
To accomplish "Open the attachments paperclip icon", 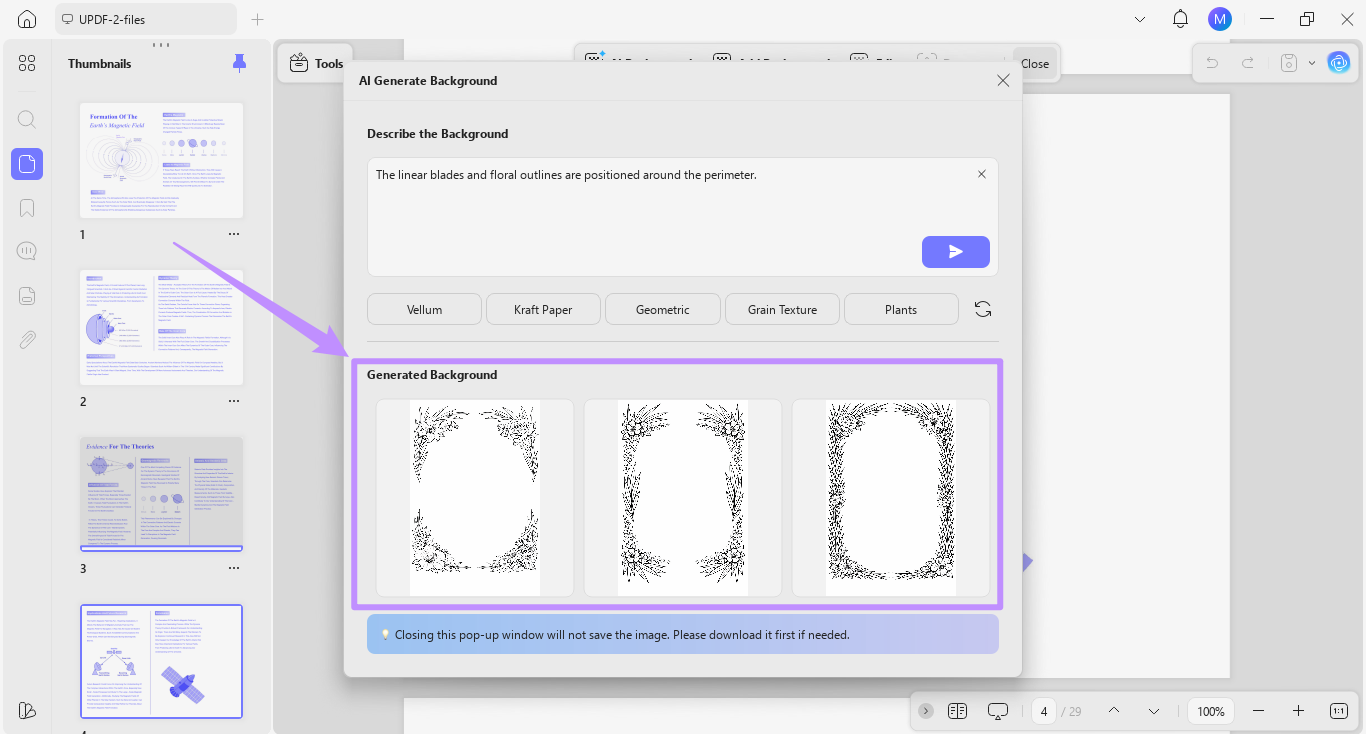I will pyautogui.click(x=27, y=339).
